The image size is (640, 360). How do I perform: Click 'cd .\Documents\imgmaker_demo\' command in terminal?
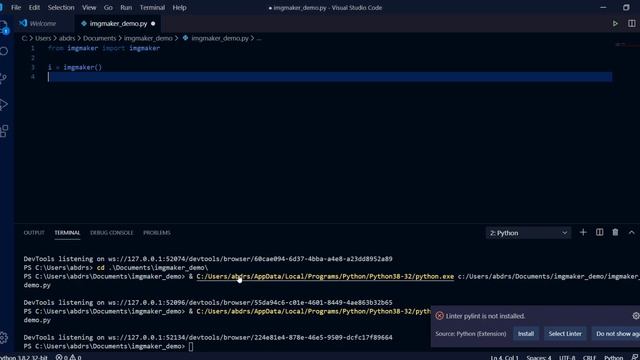(152, 268)
